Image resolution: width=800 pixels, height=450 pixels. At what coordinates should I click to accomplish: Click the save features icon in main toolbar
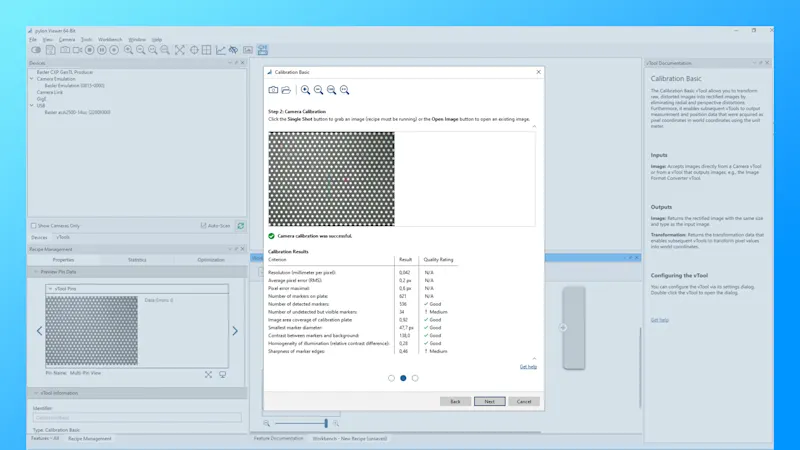click(51, 50)
